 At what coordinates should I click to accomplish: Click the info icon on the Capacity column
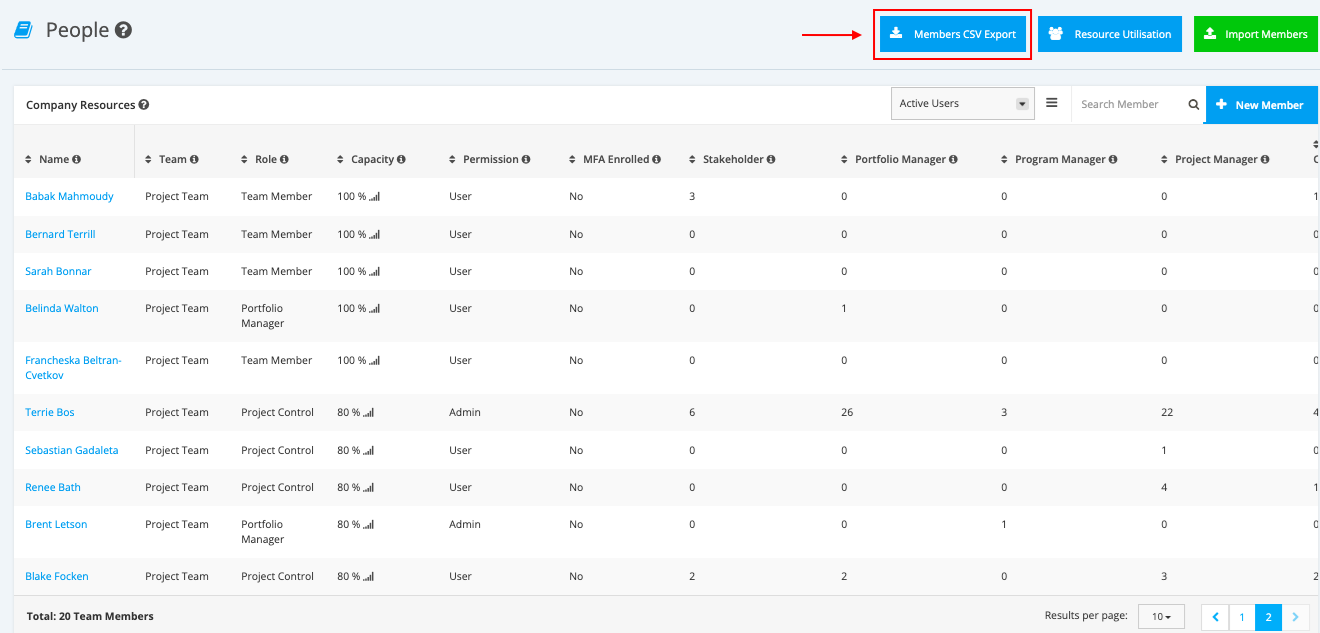tap(401, 159)
